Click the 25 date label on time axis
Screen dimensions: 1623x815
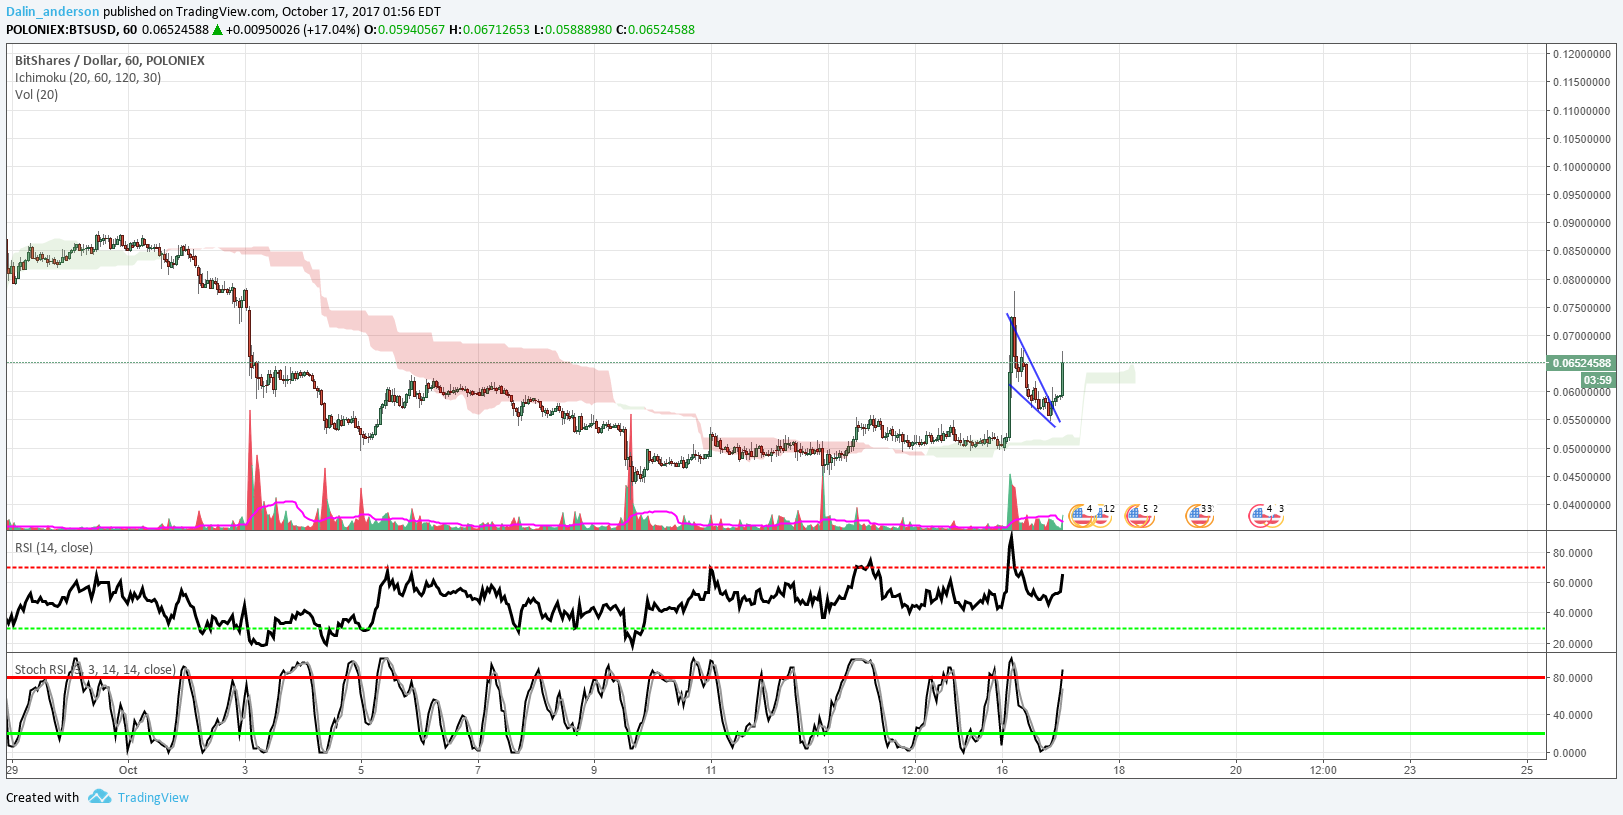click(1527, 770)
